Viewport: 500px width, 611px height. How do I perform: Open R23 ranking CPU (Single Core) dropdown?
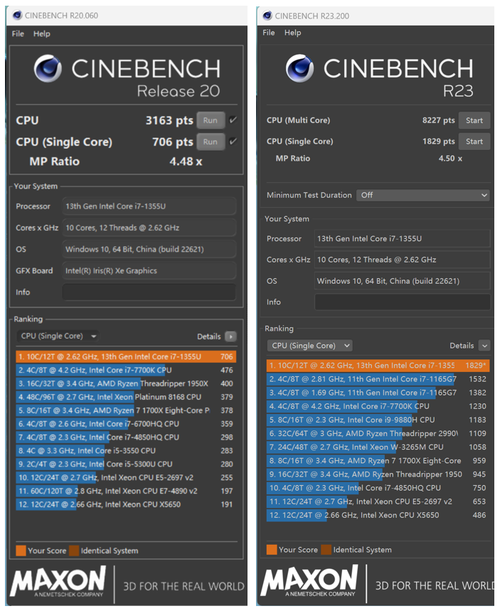309,346
